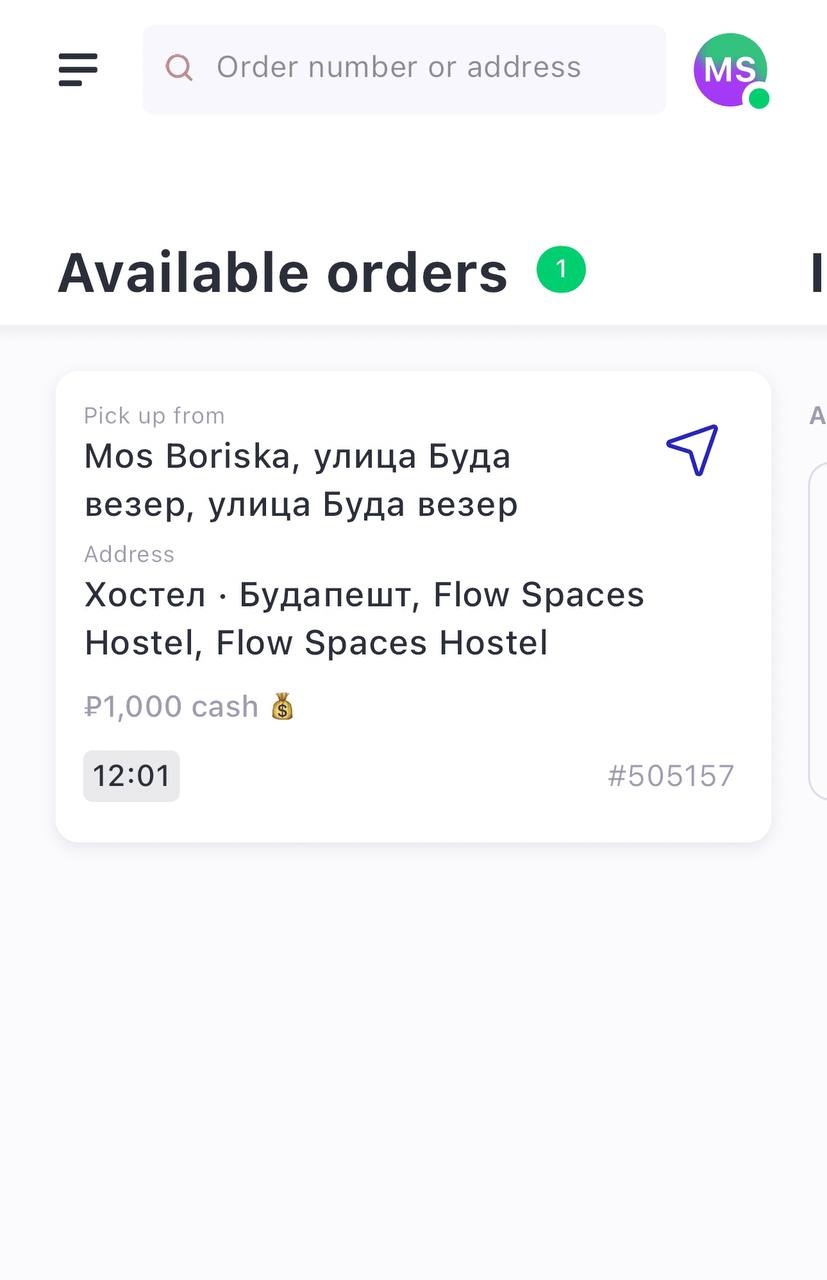Focus the Order number or address field
The image size is (827, 1280).
click(404, 69)
